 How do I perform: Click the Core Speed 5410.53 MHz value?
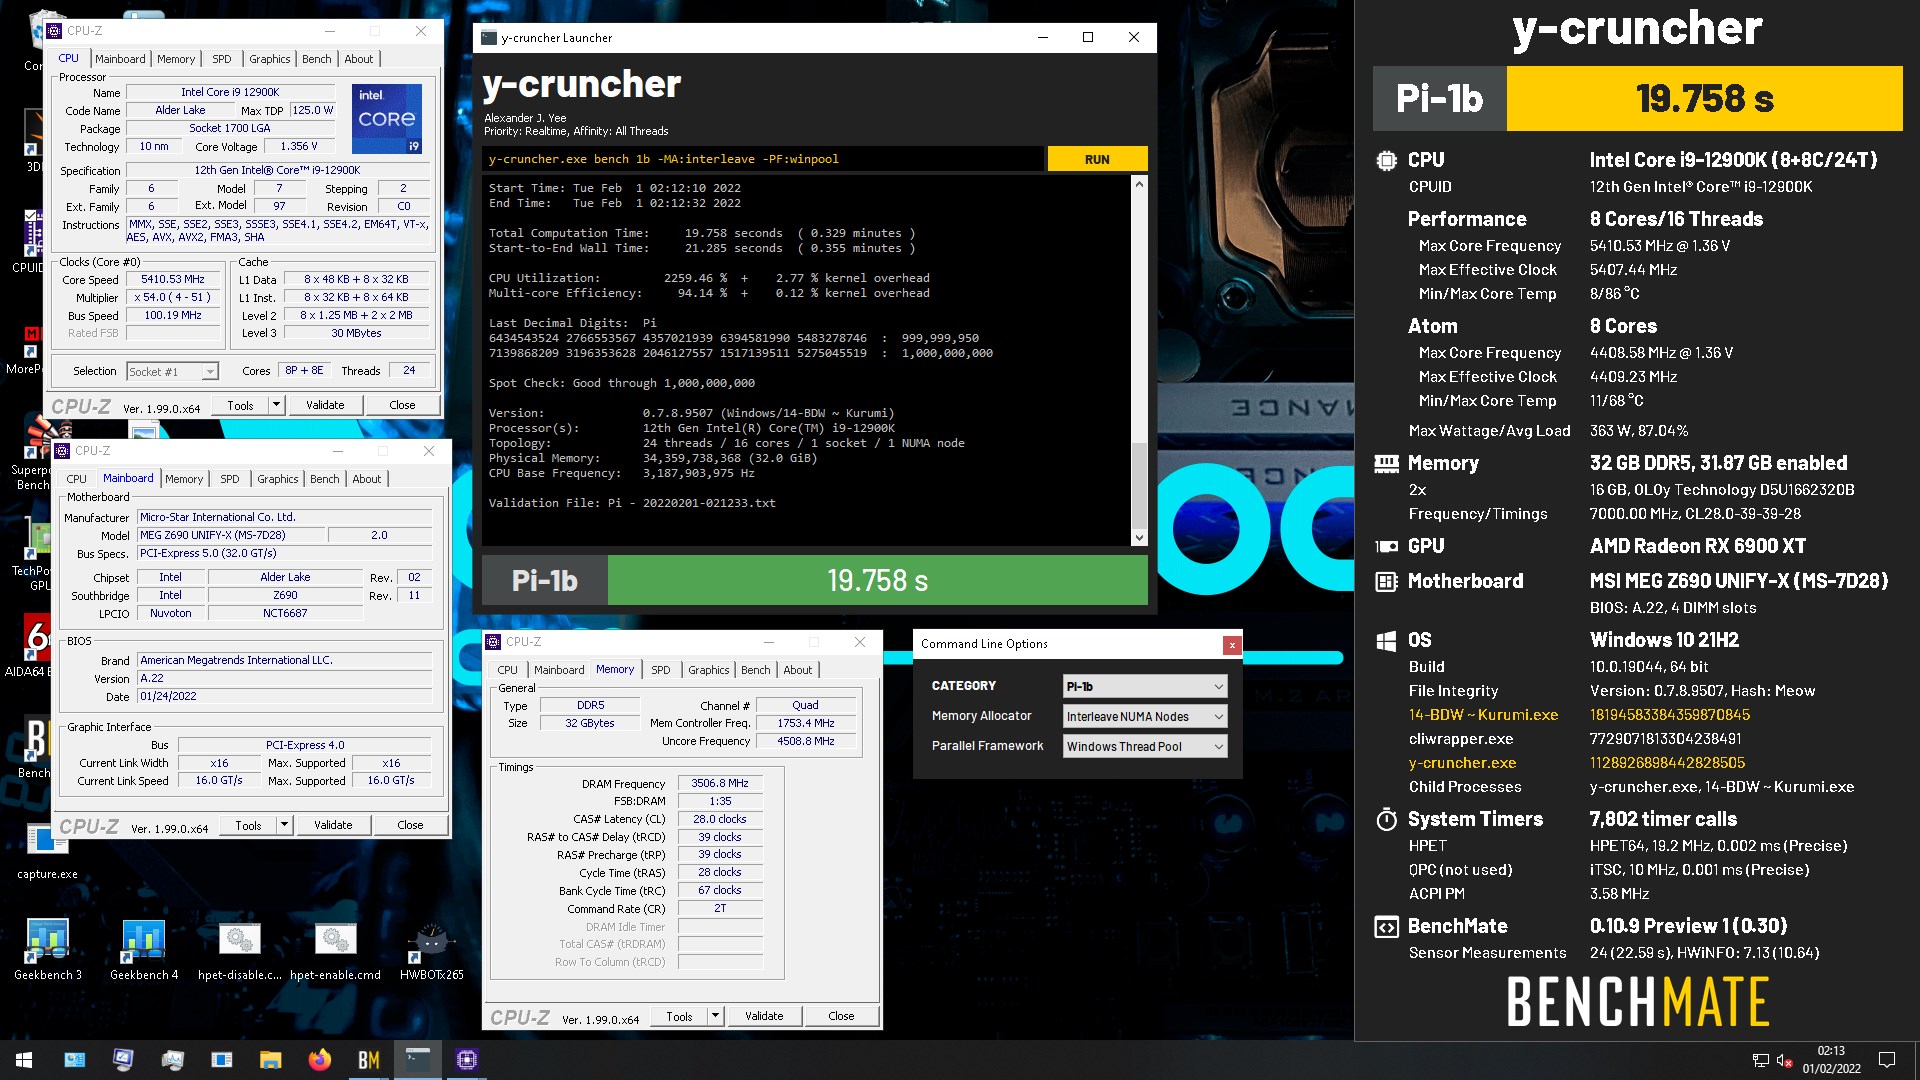(173, 279)
